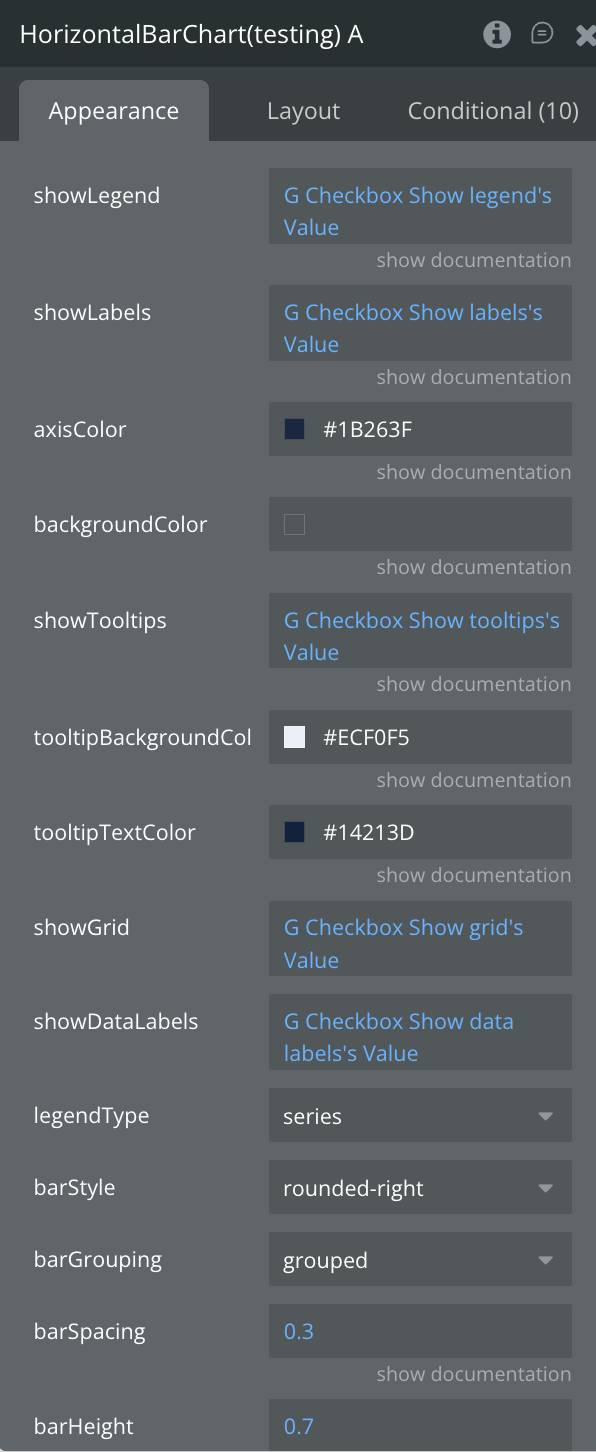Image resolution: width=596 pixels, height=1452 pixels.
Task: Show documentation under barSpacing
Action: pos(474,1374)
